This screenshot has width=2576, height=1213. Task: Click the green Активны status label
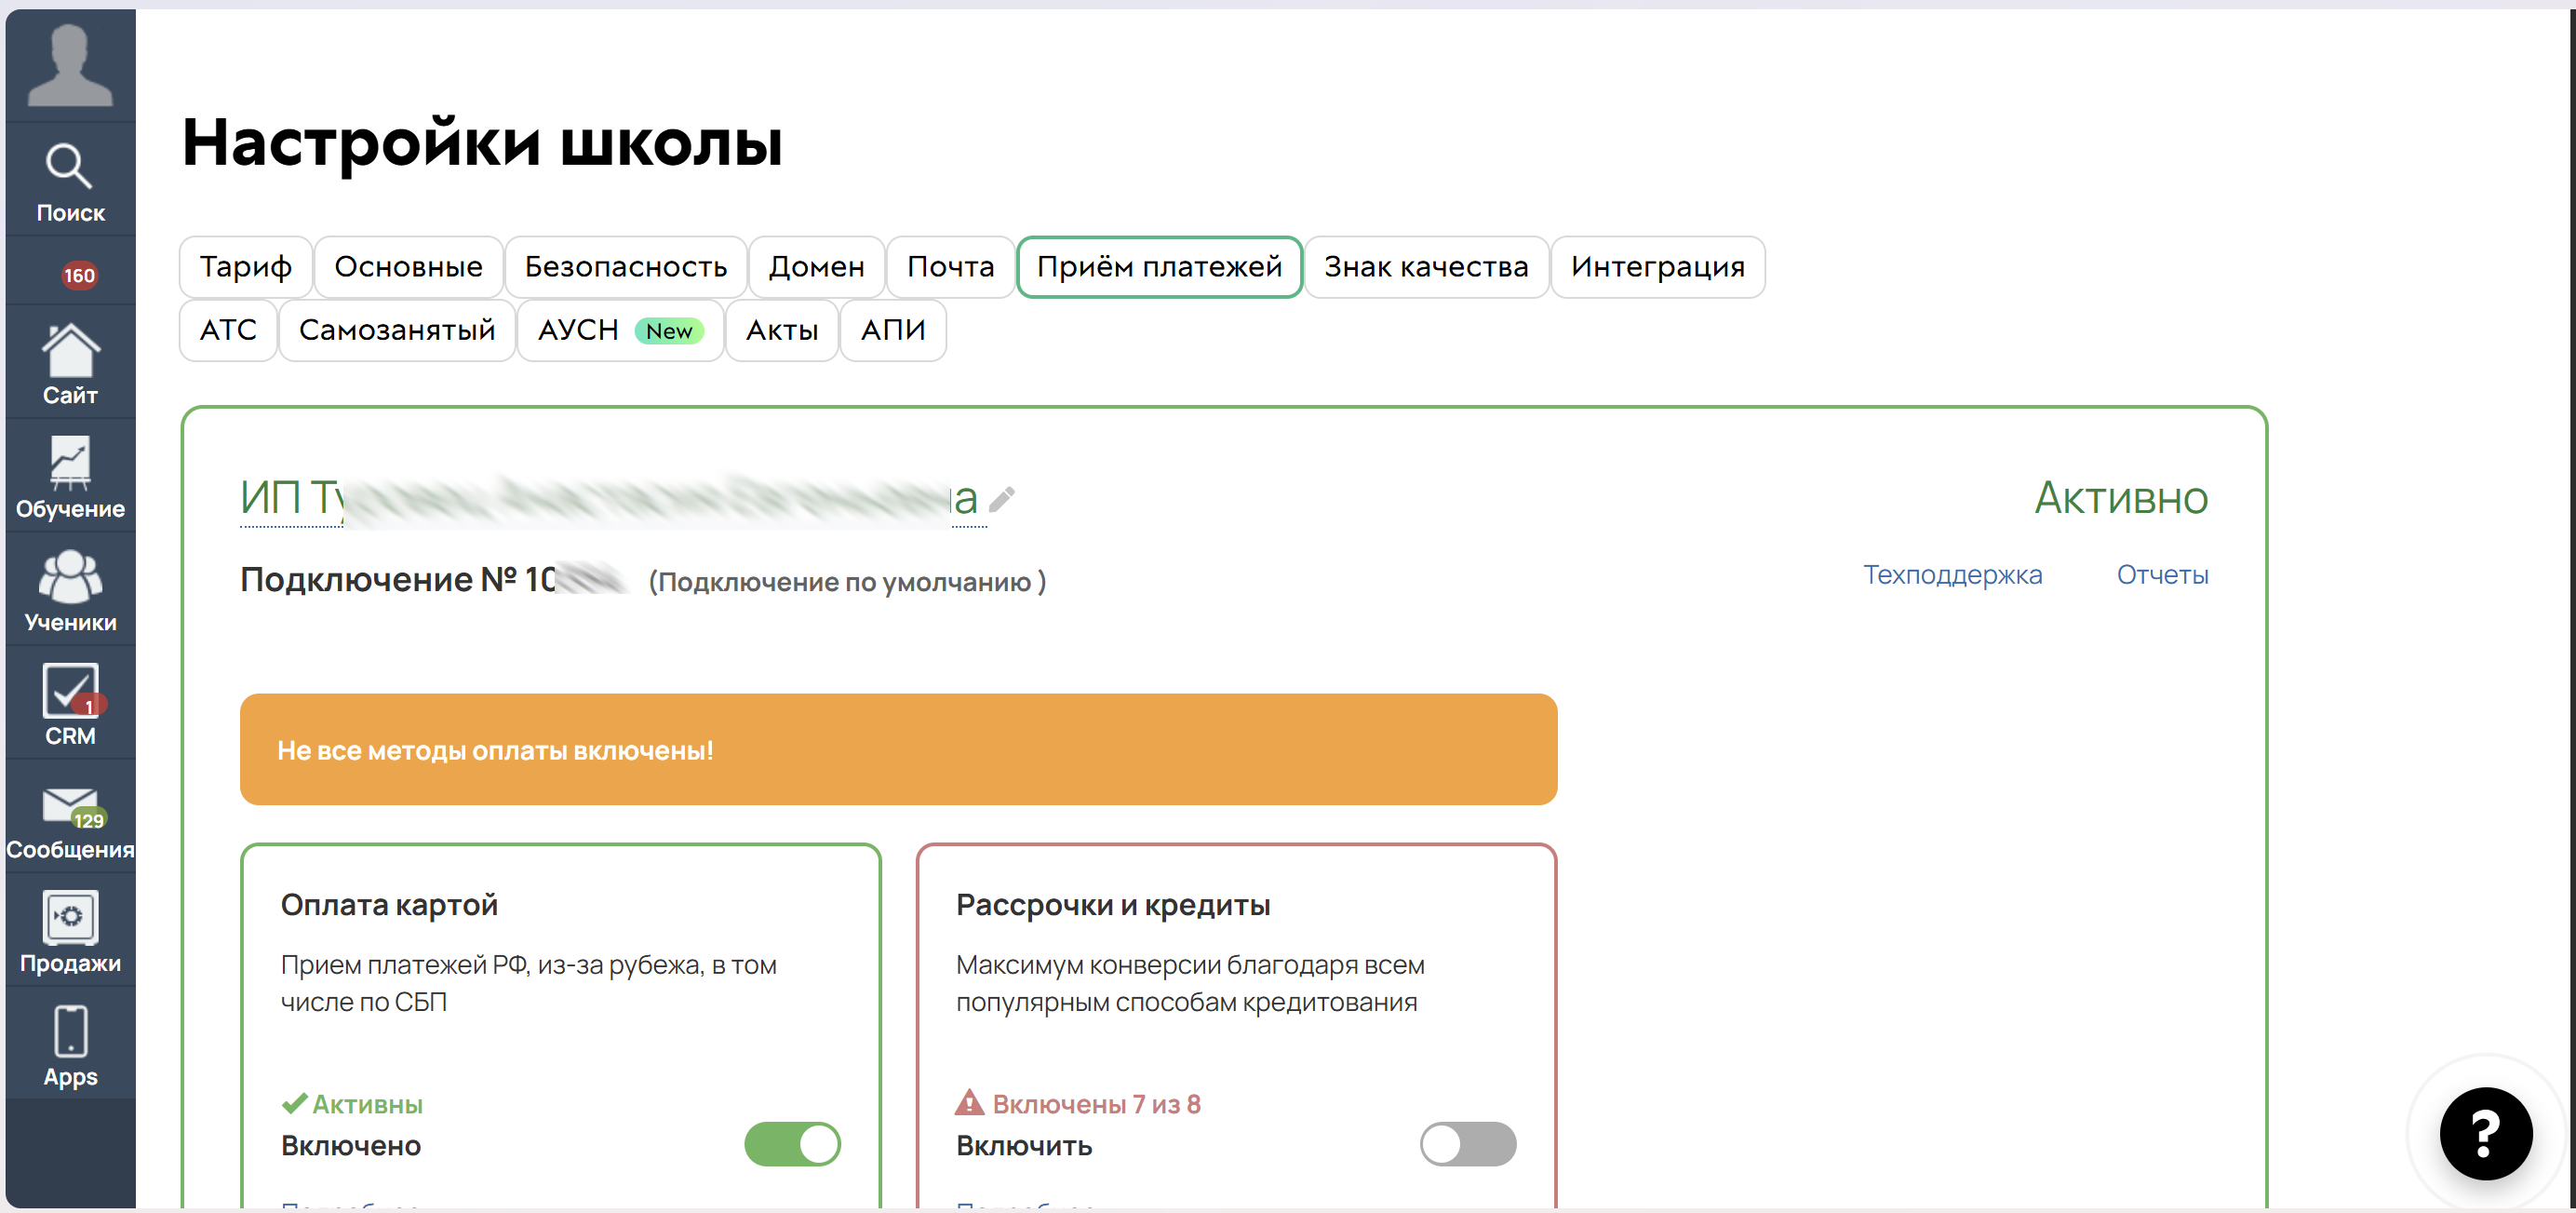pyautogui.click(x=352, y=1104)
